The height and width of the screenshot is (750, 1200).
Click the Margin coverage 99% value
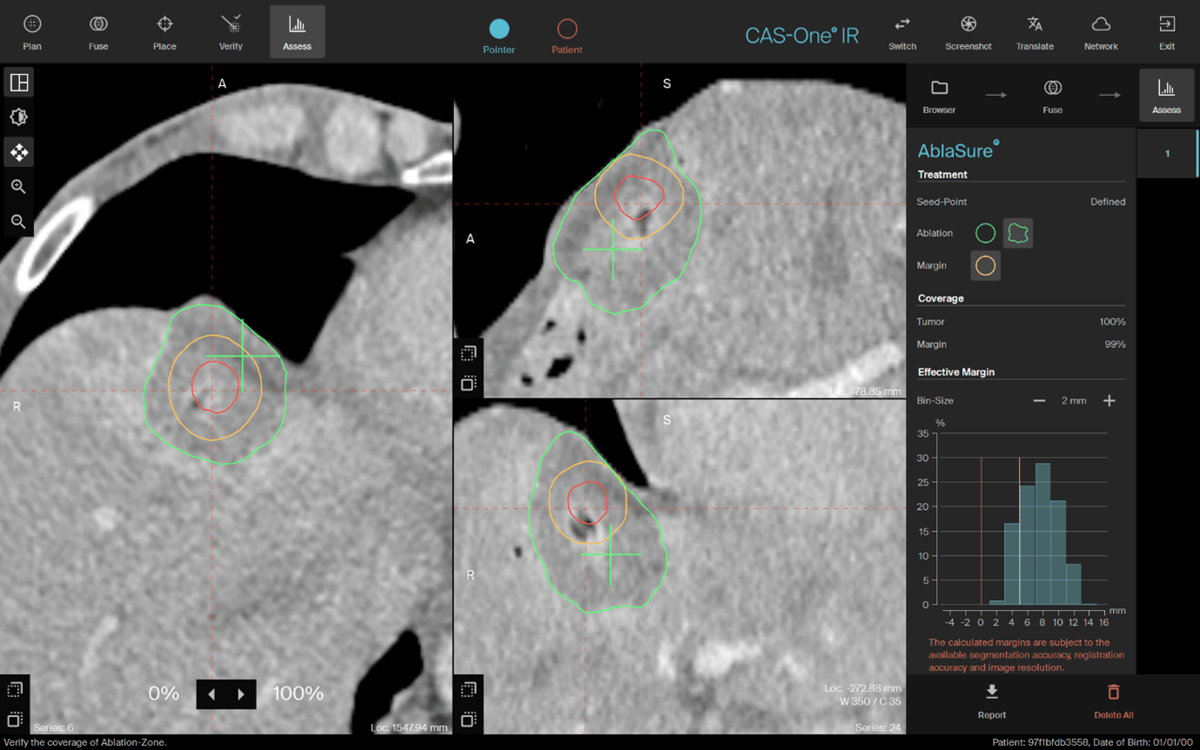pos(1114,344)
